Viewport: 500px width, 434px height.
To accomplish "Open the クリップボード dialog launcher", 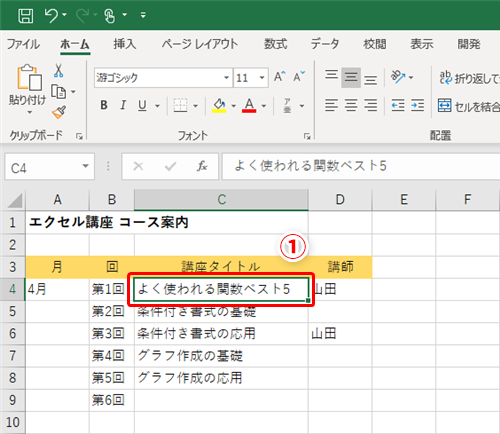I will [79, 136].
